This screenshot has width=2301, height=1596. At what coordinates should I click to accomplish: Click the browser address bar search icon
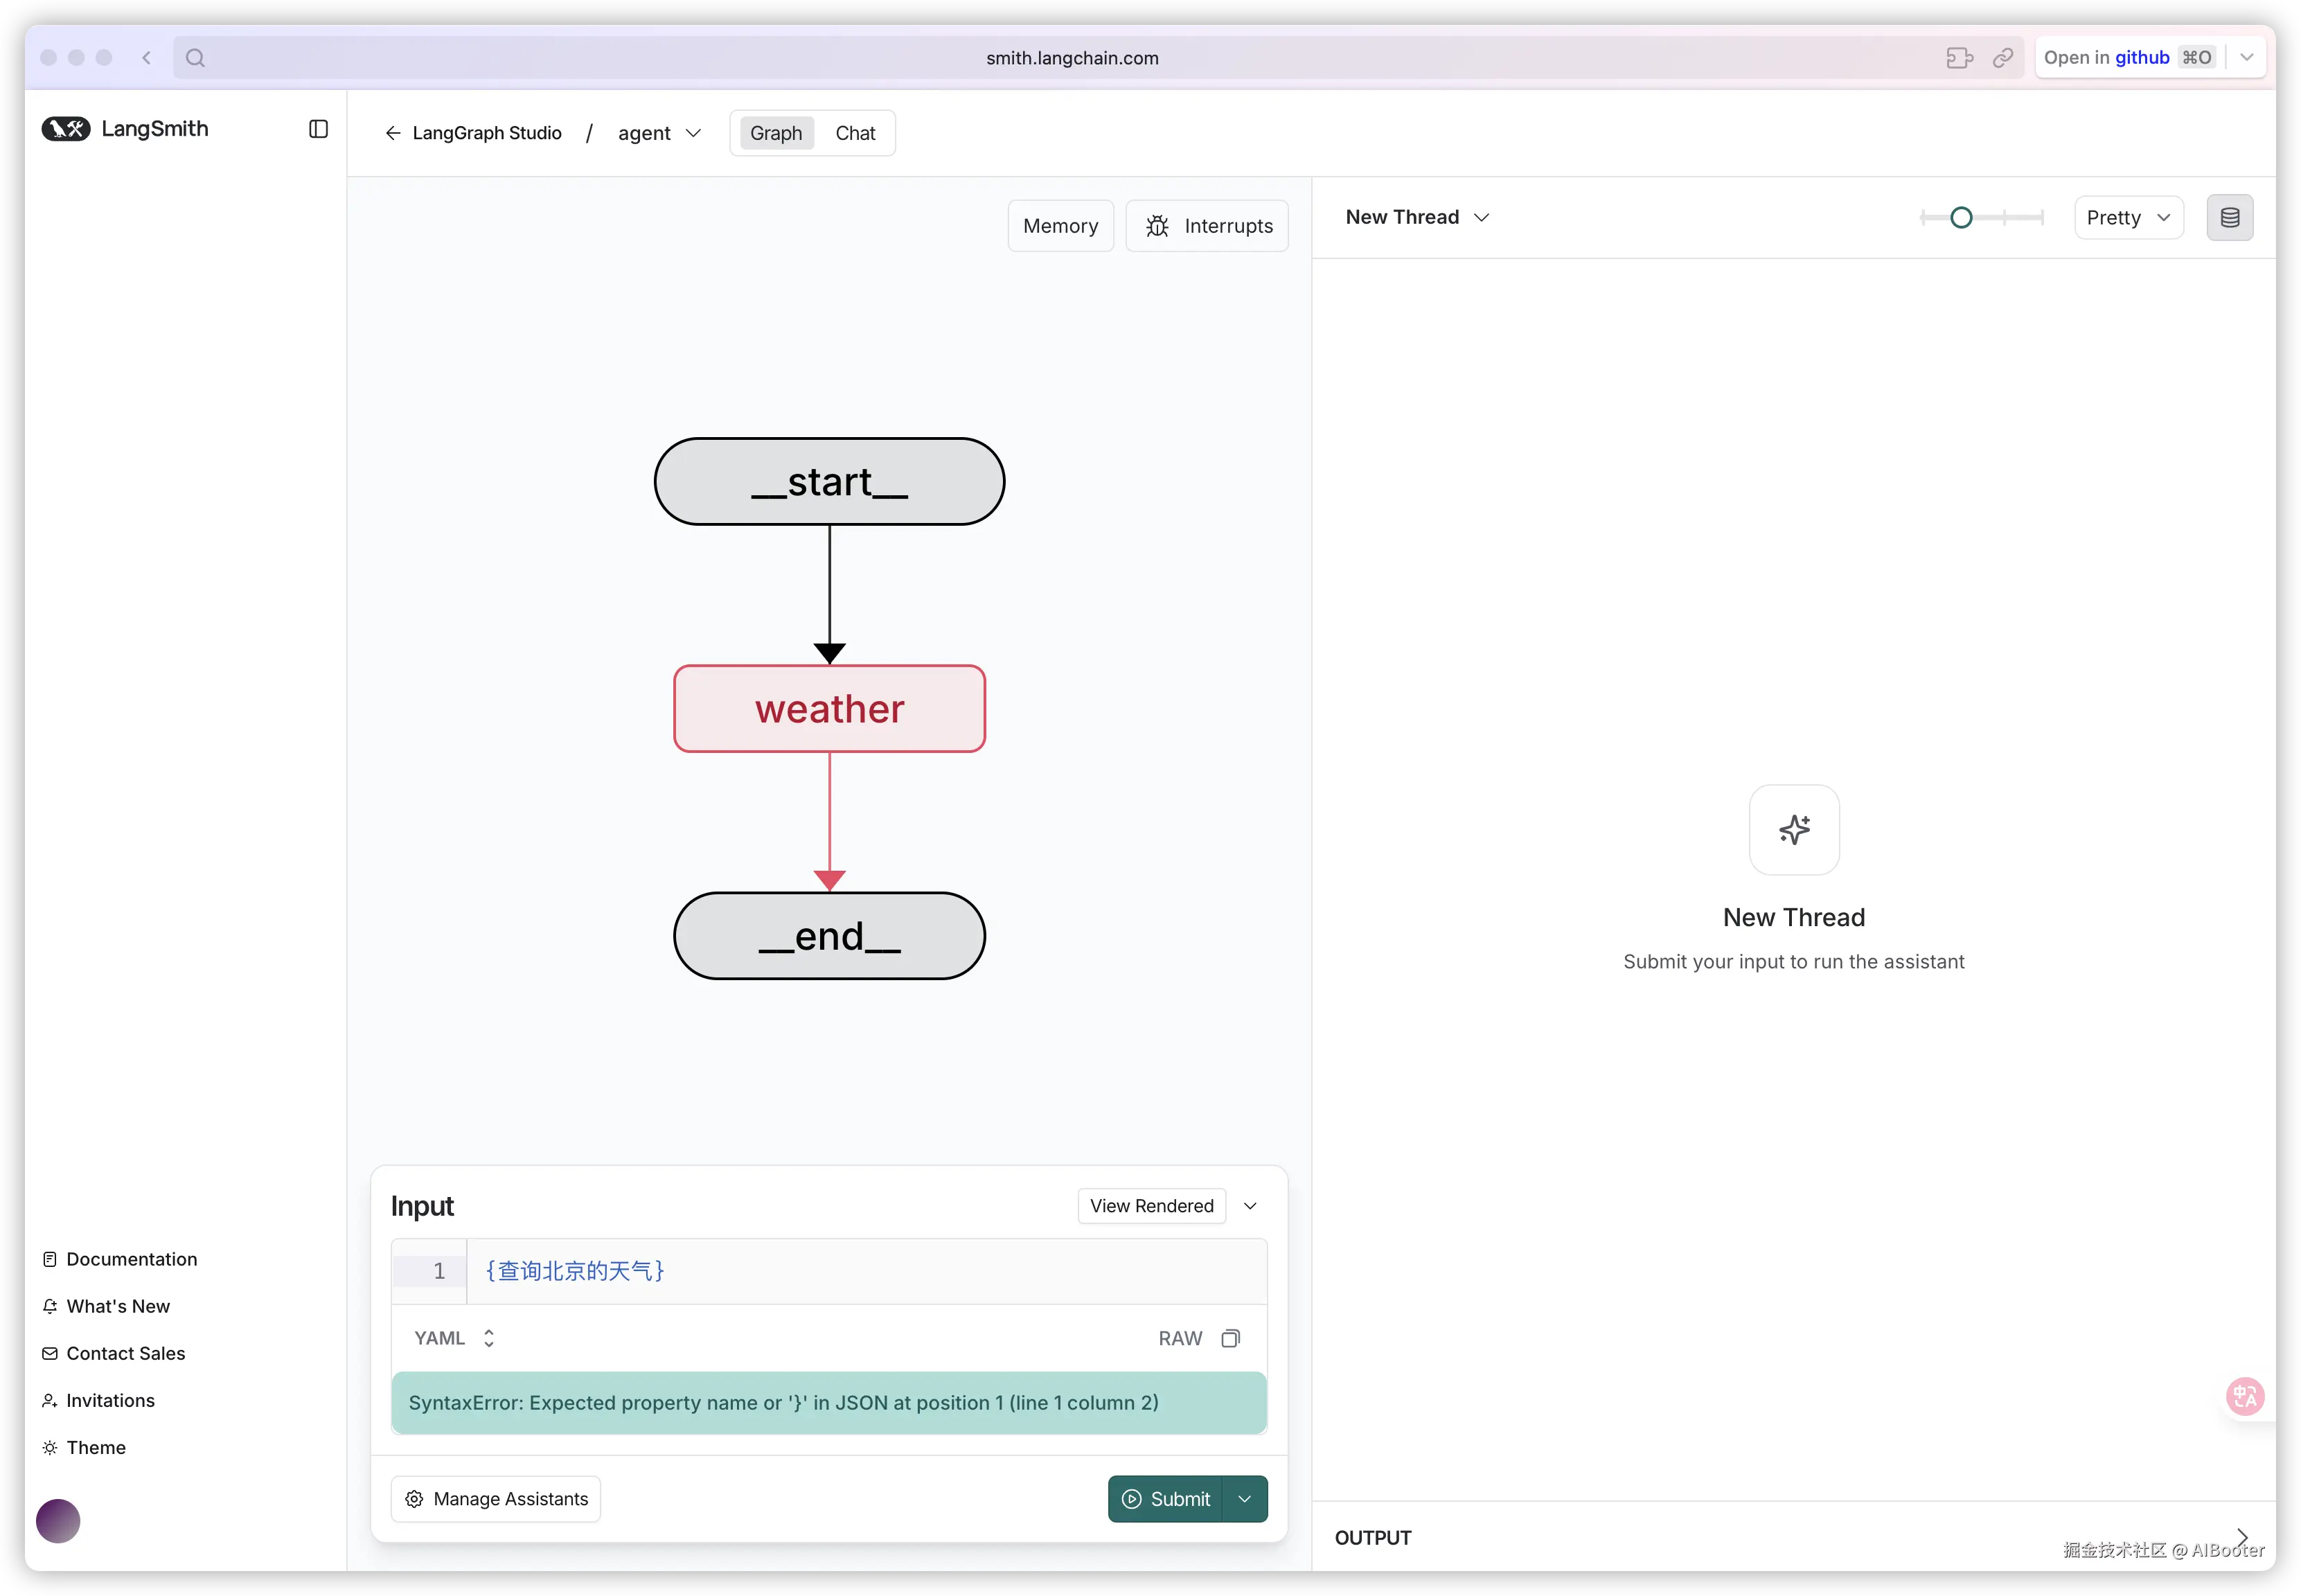(x=196, y=58)
